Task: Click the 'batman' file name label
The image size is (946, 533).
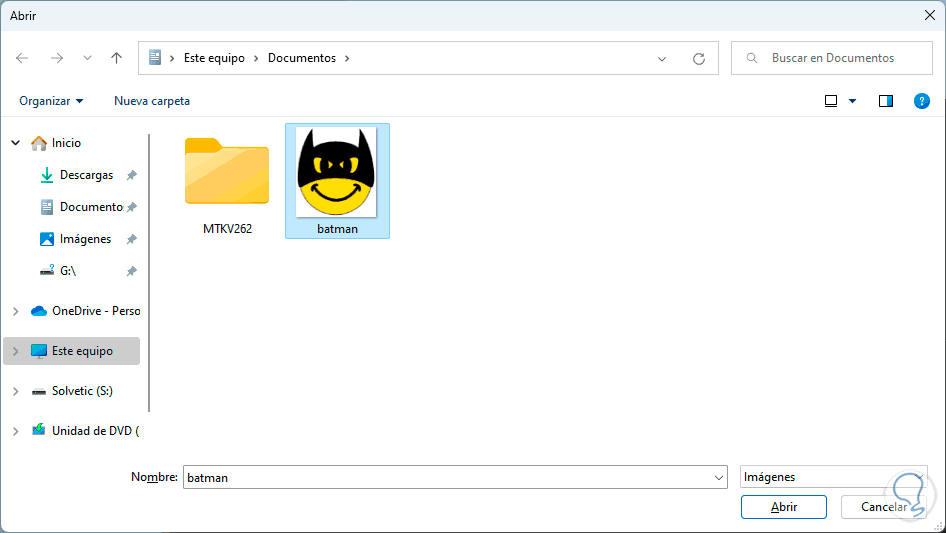Action: point(337,229)
